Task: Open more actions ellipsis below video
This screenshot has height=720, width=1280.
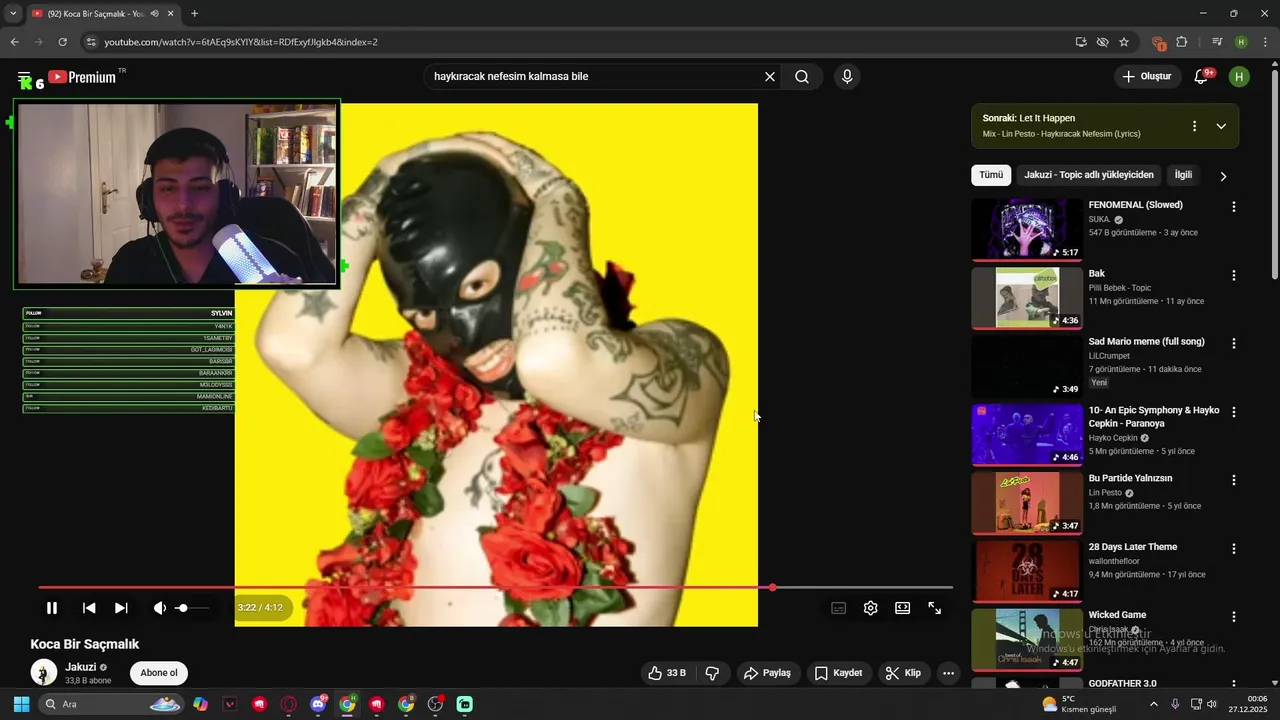Action: 948,673
